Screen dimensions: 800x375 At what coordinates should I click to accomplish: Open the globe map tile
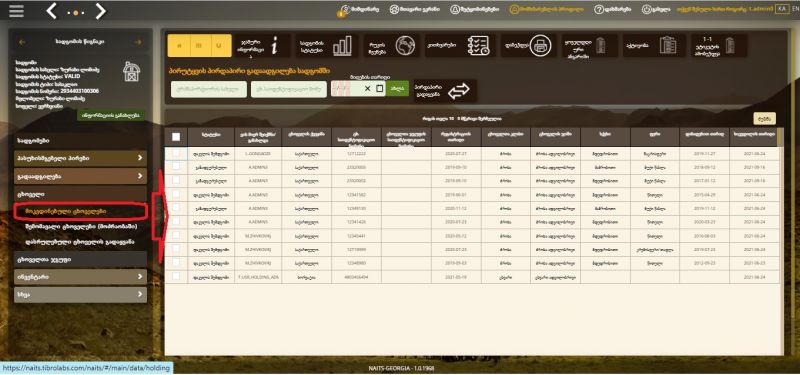tap(391, 45)
